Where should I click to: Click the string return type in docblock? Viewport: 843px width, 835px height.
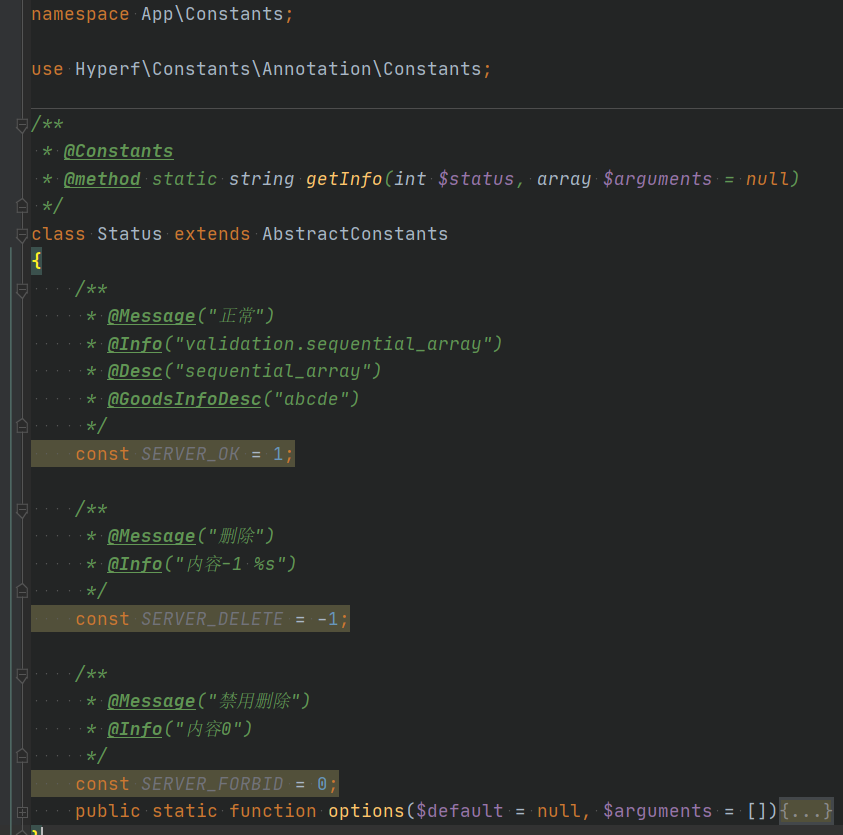coord(261,179)
